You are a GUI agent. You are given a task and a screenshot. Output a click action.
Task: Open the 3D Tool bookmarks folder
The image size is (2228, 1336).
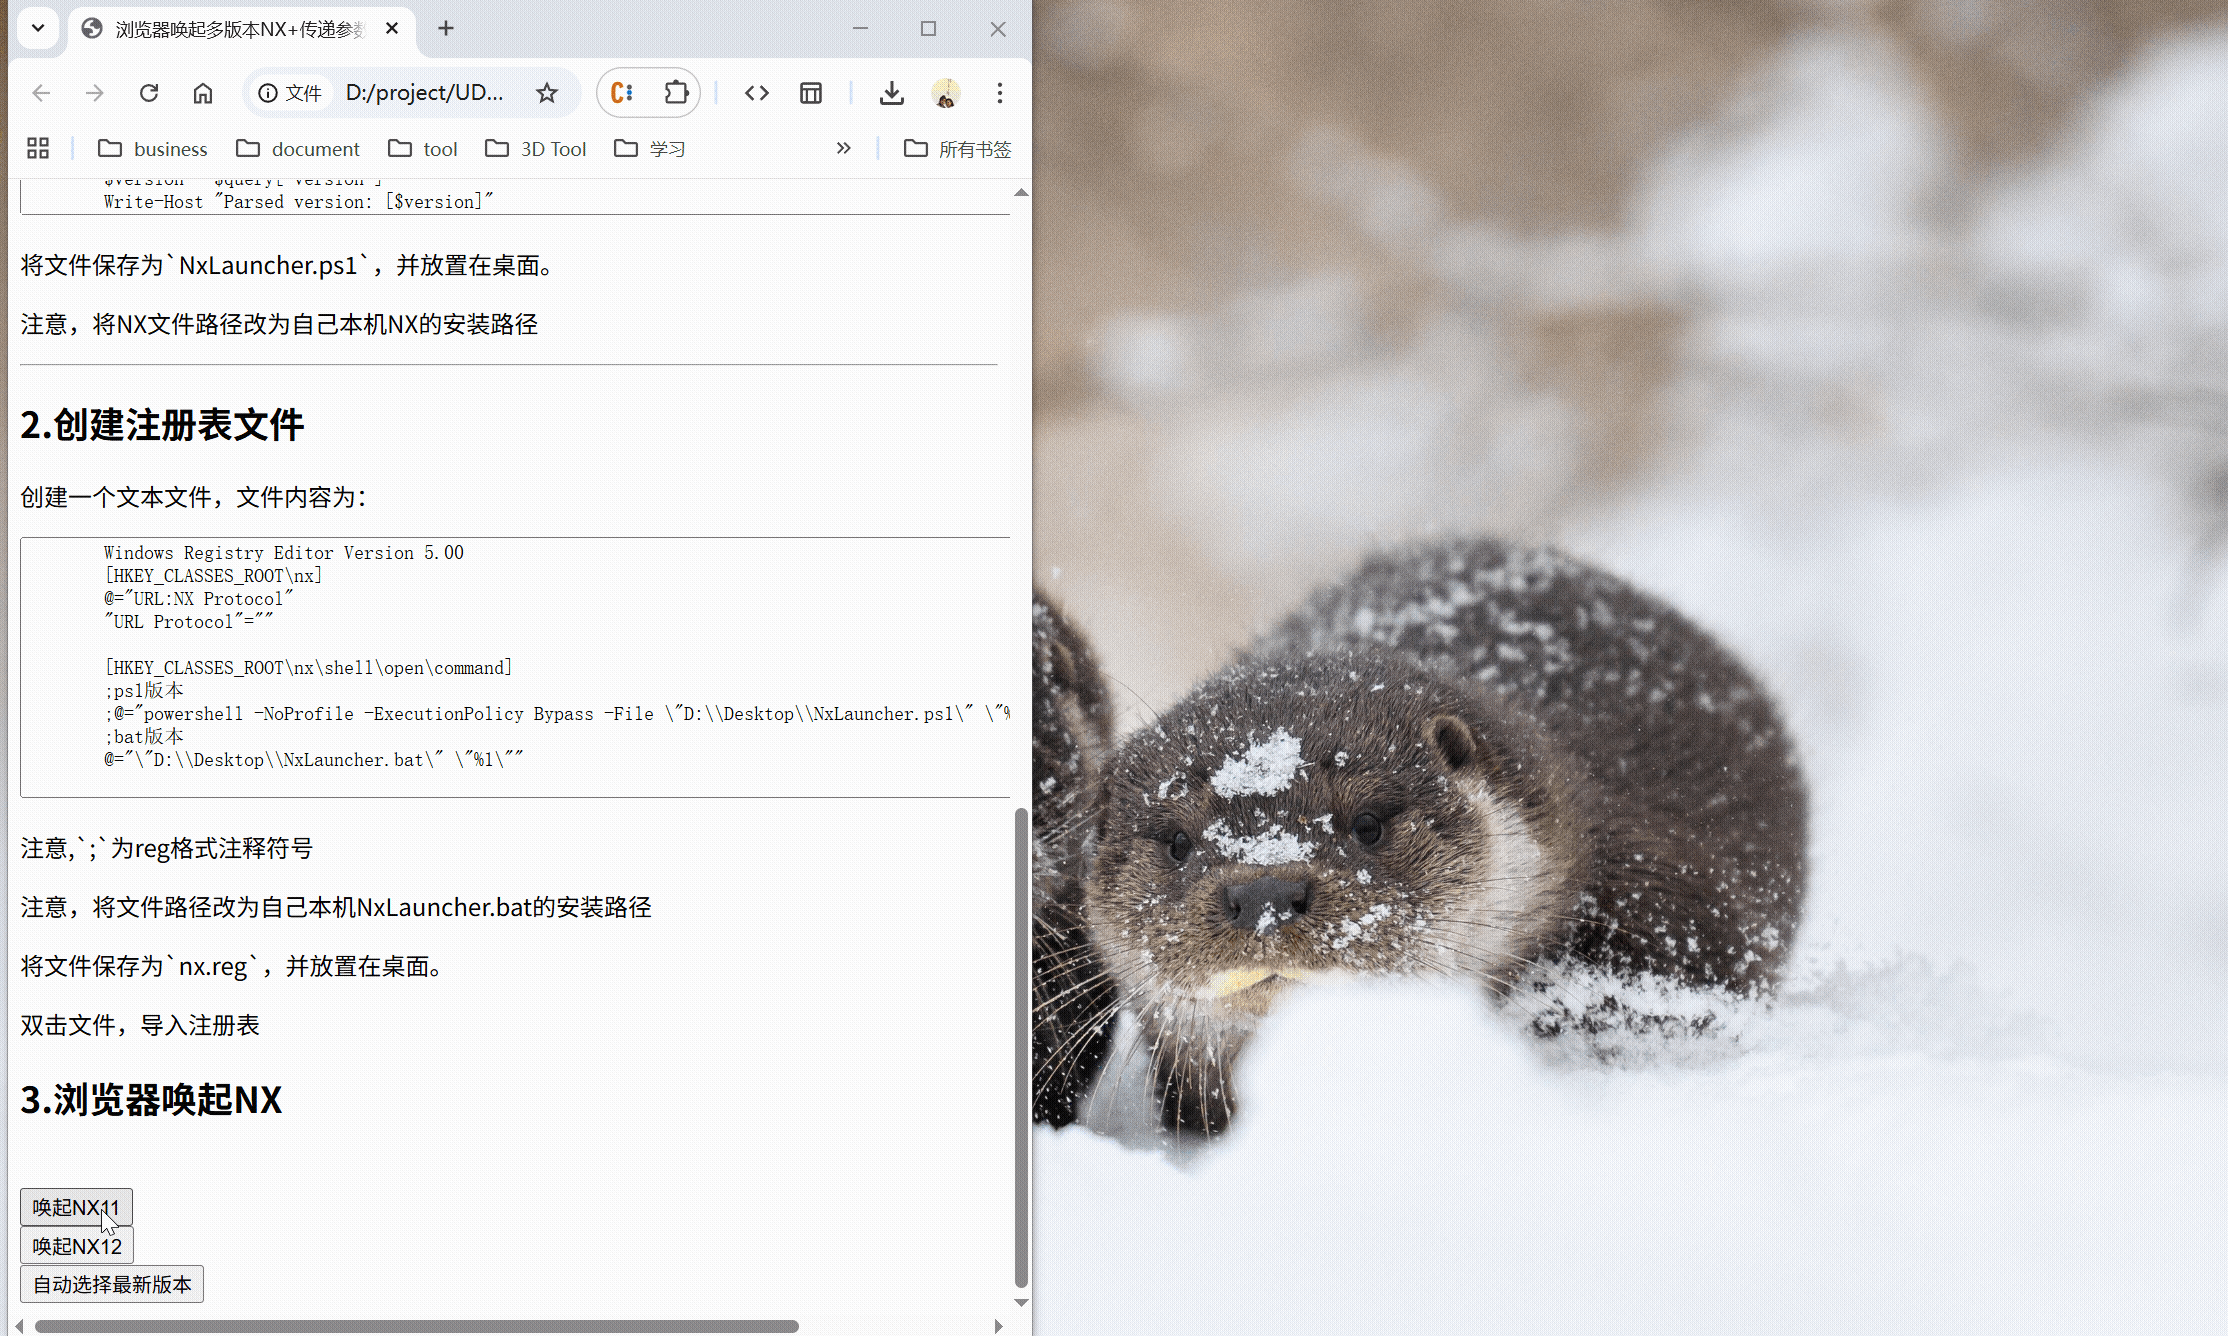(535, 148)
